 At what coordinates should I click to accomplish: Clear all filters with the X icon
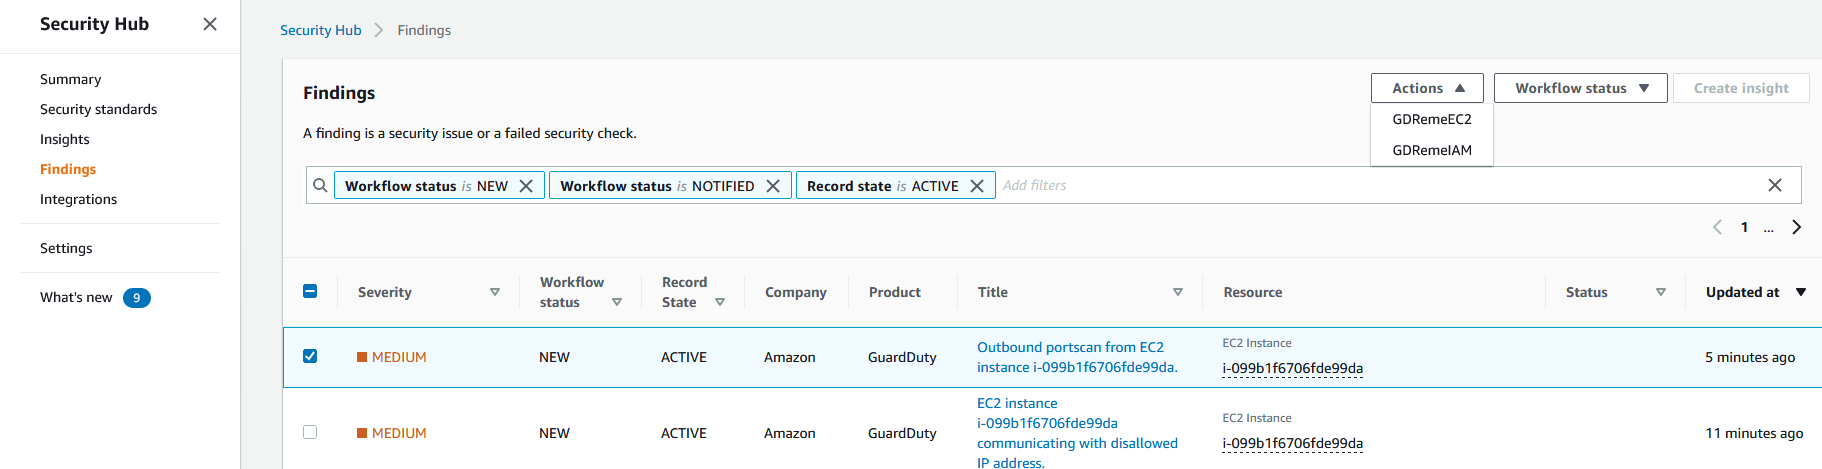pos(1775,185)
